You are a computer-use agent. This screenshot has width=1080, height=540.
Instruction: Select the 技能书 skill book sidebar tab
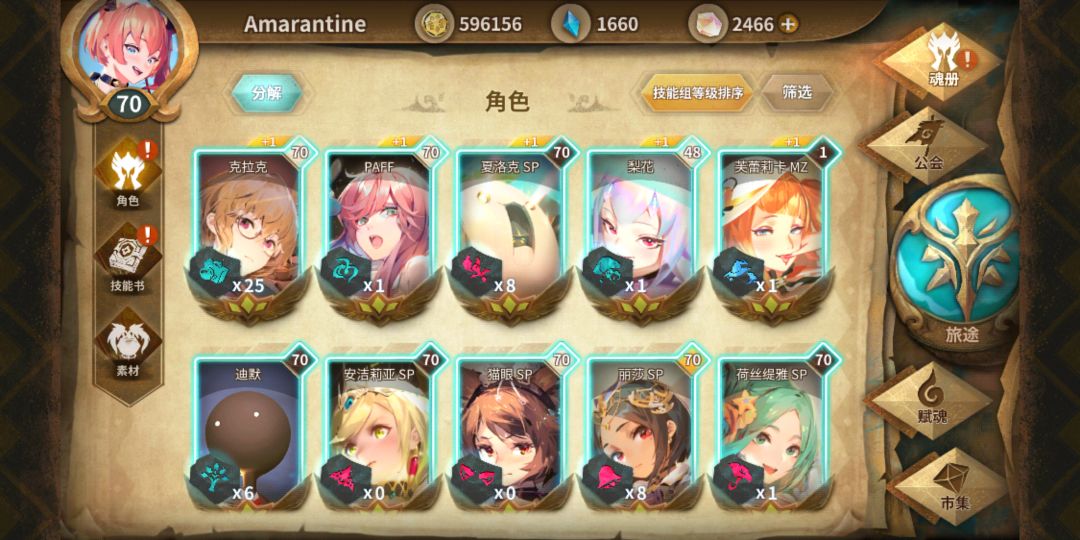127,257
